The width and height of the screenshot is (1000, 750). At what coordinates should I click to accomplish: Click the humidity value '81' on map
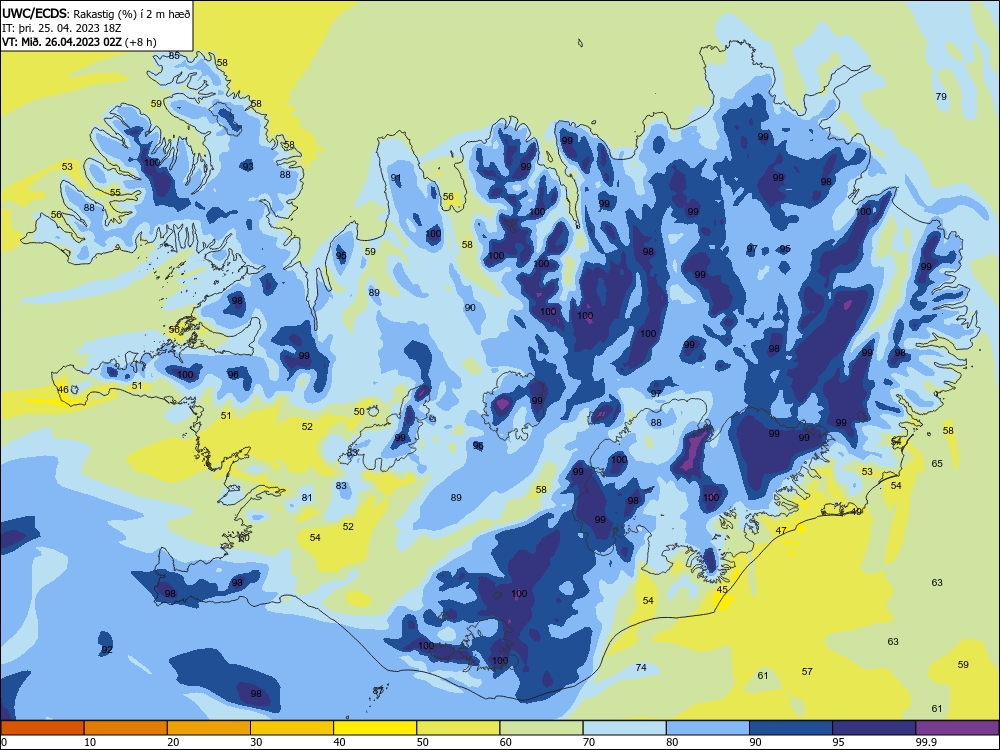click(307, 497)
